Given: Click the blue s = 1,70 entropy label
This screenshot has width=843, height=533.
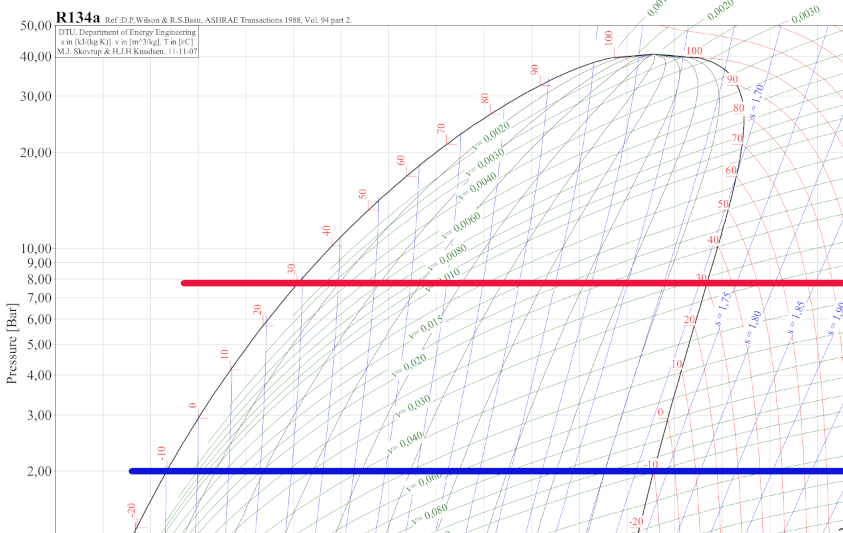Looking at the screenshot, I should pyautogui.click(x=756, y=101).
